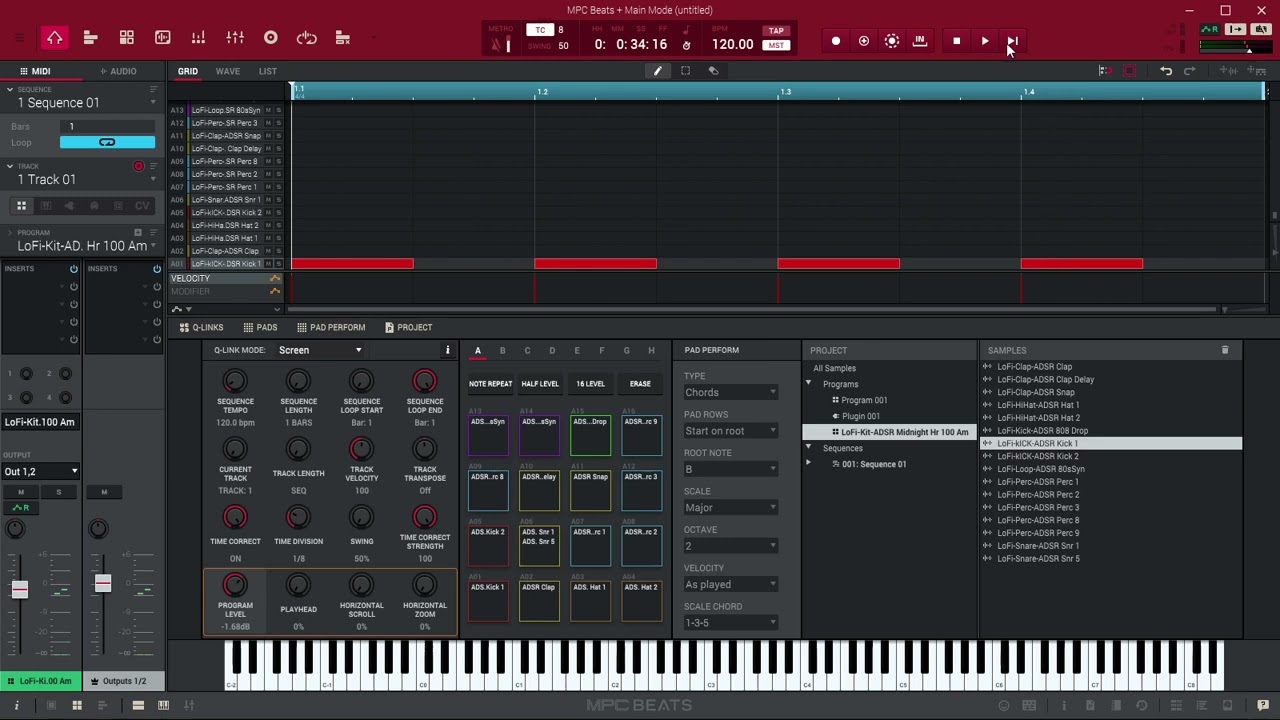This screenshot has height=720, width=1280.
Task: Click the info icon in bottom-left status bar
Action: 16,705
